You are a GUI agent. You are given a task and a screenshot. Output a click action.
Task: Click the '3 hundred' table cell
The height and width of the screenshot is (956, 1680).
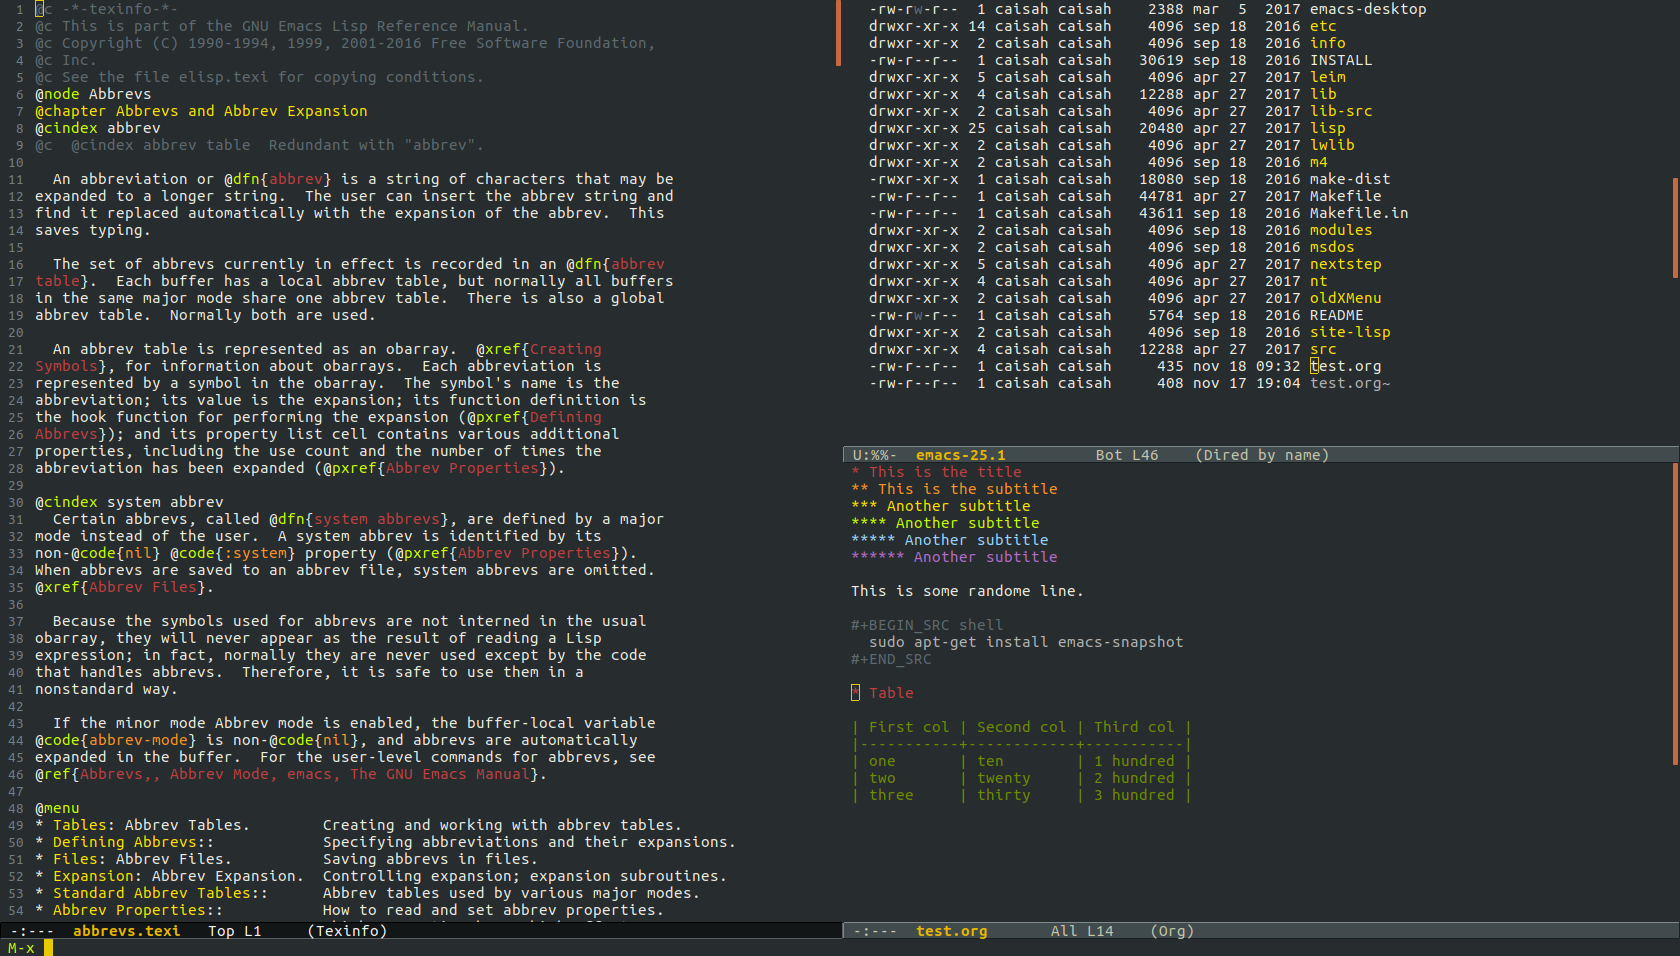1134,795
